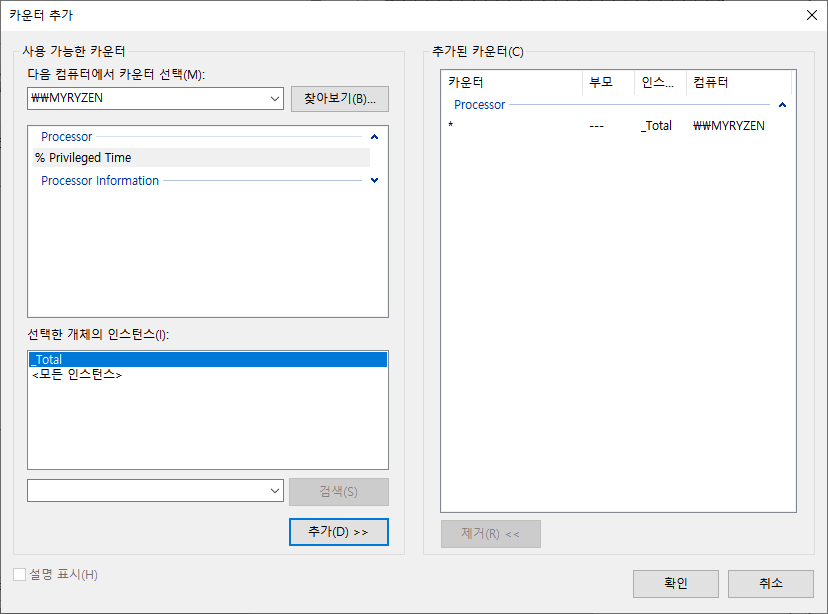The height and width of the screenshot is (614, 828).
Task: Expand the Processor Information group
Action: pyautogui.click(x=374, y=180)
